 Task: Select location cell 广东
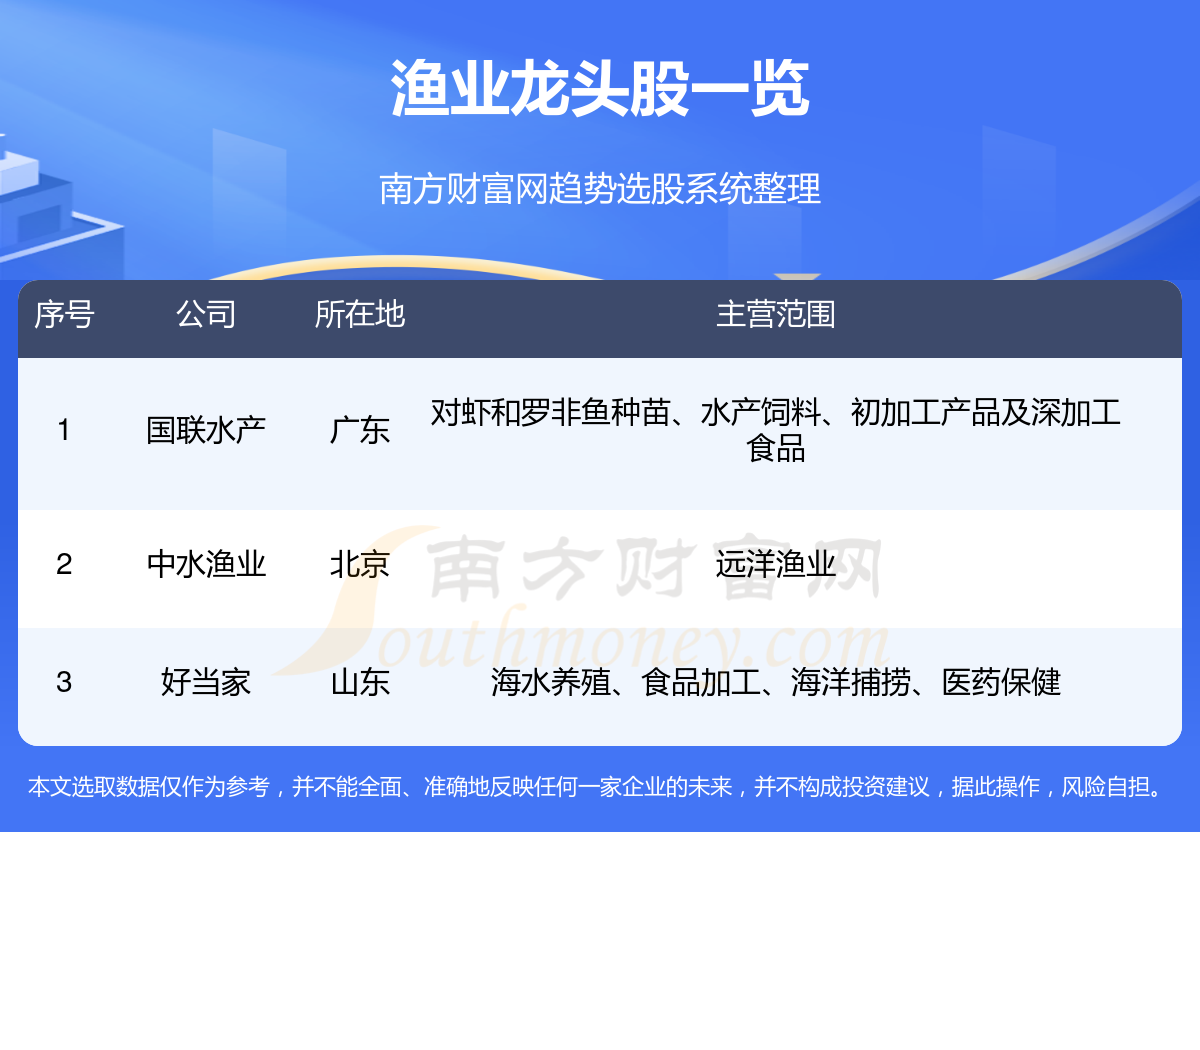360,430
